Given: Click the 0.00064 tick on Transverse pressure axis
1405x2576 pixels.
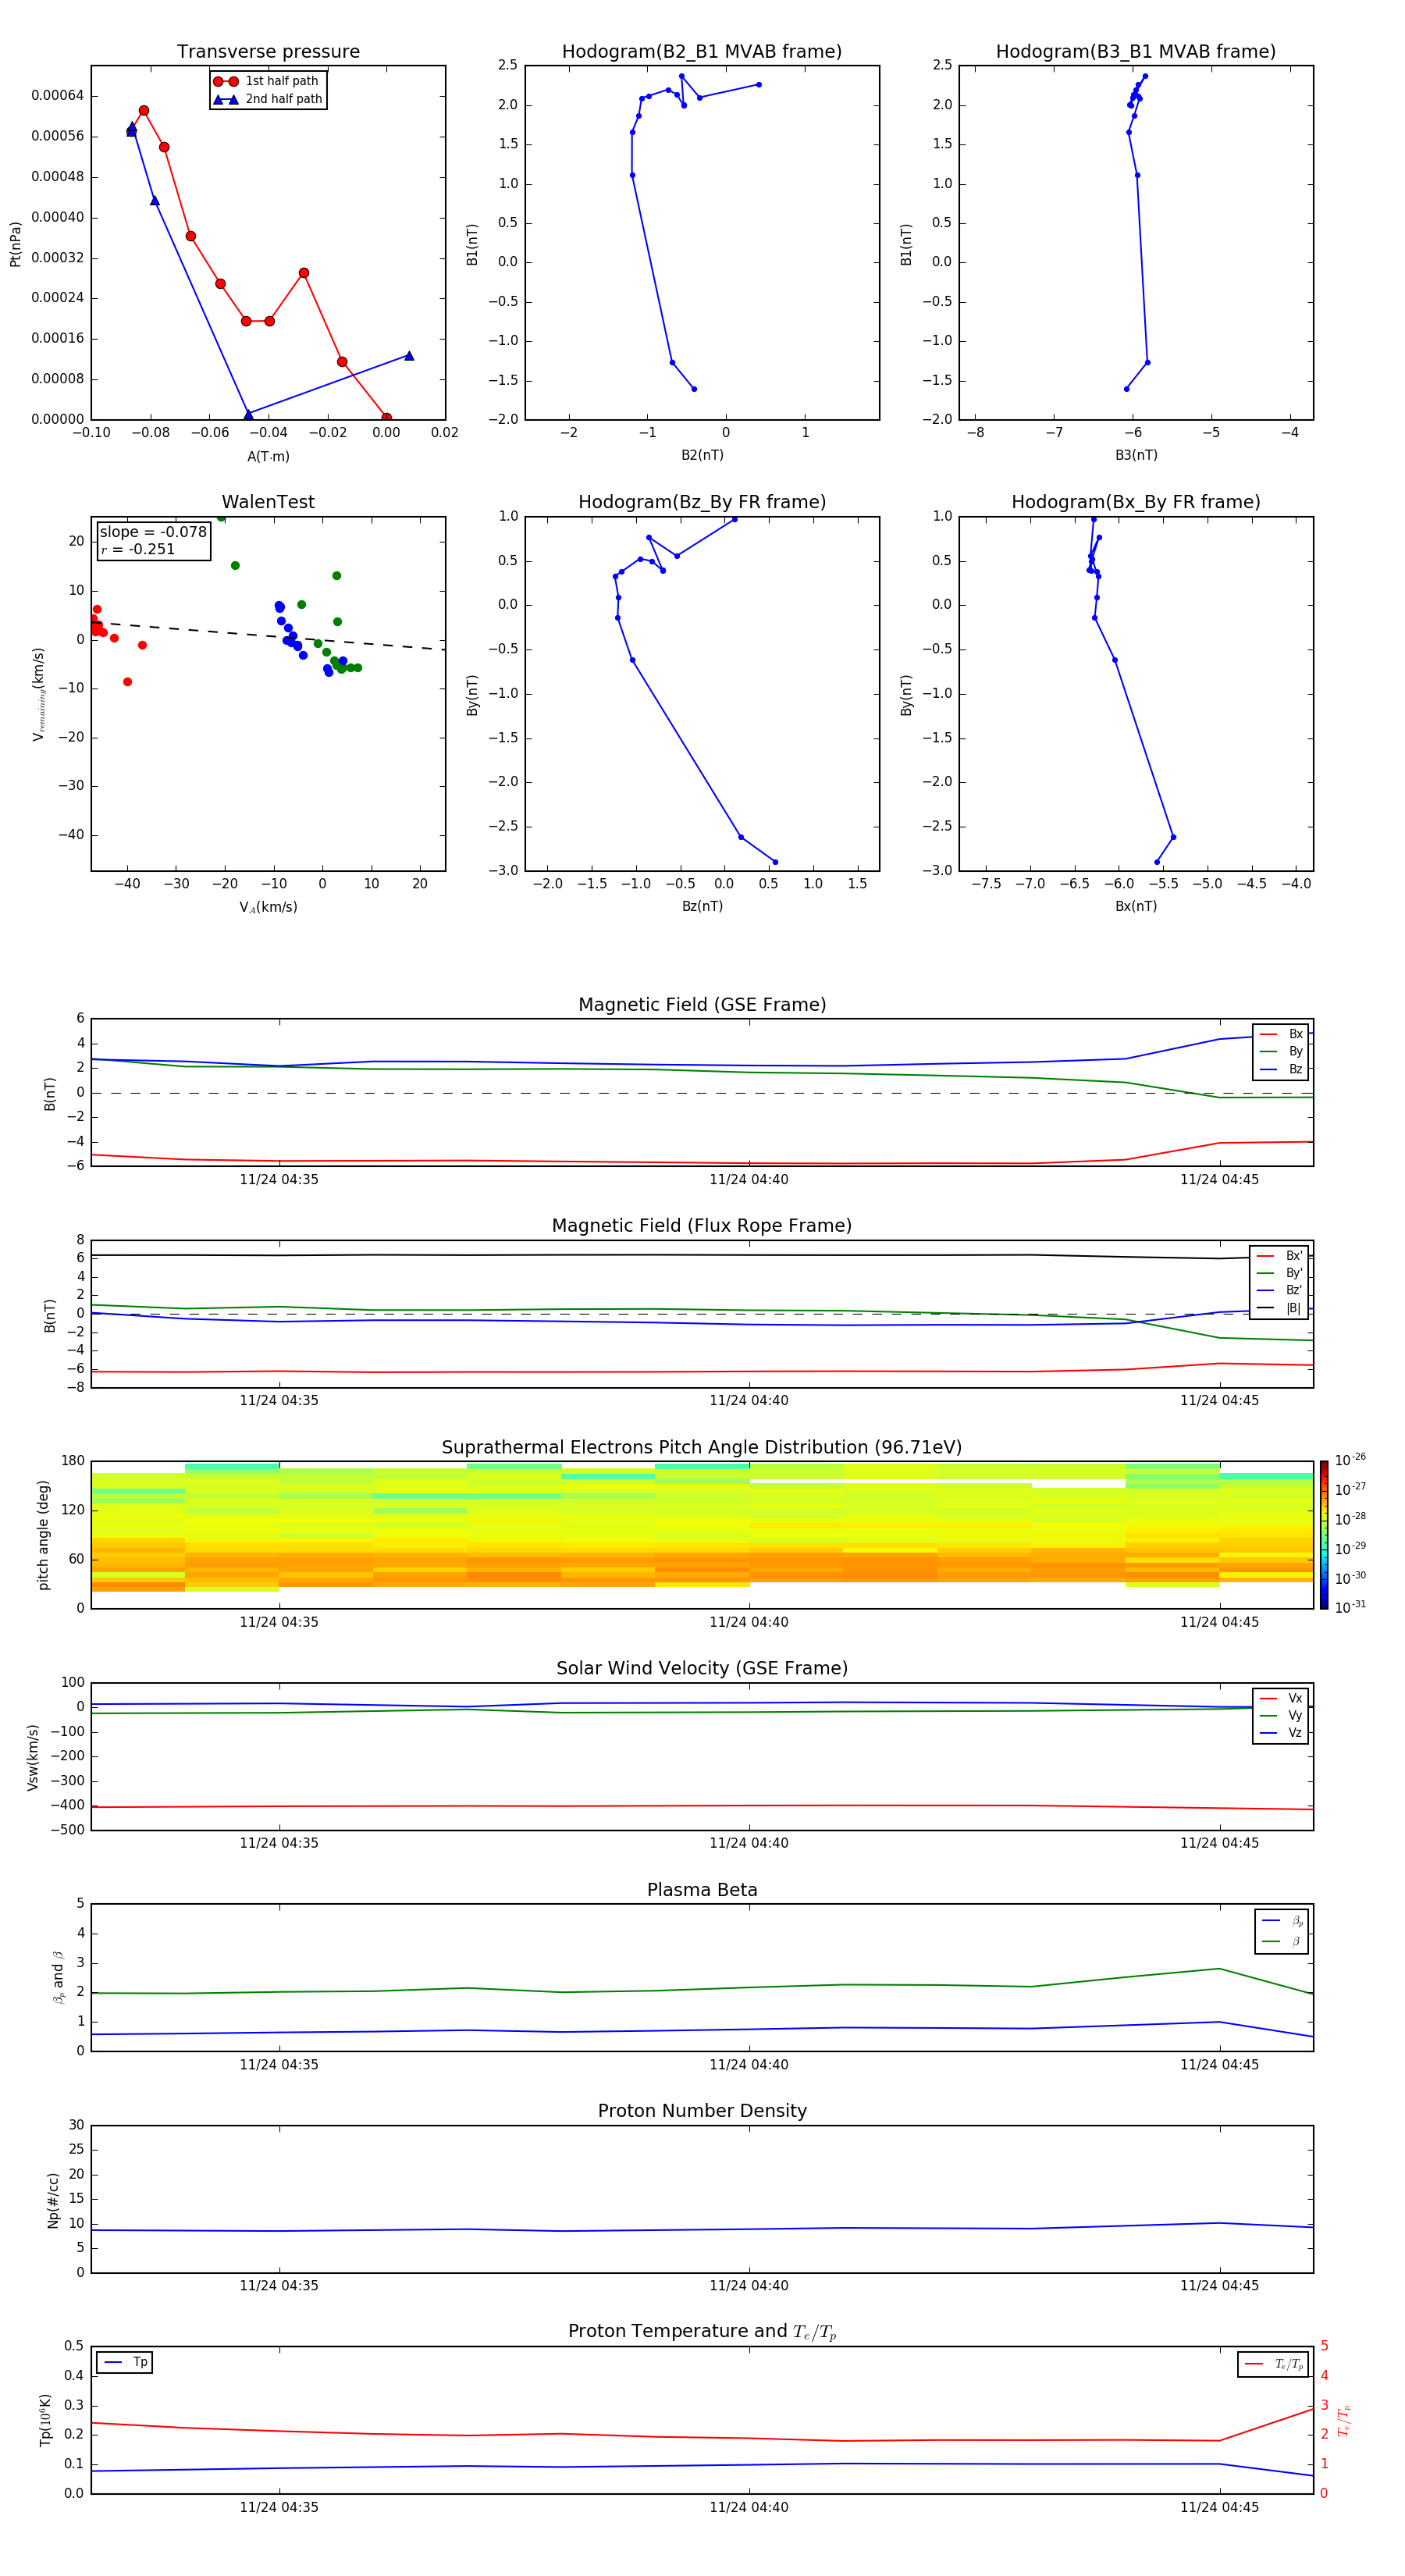Looking at the screenshot, I should [x=58, y=96].
